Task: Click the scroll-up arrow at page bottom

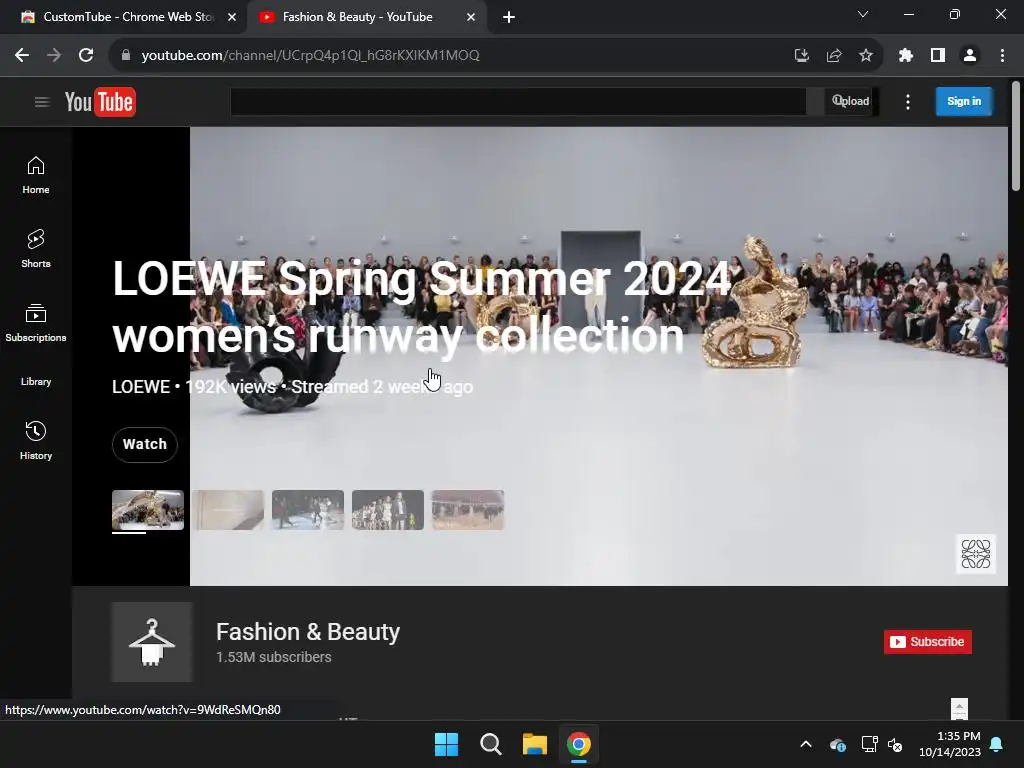Action: pyautogui.click(x=959, y=708)
